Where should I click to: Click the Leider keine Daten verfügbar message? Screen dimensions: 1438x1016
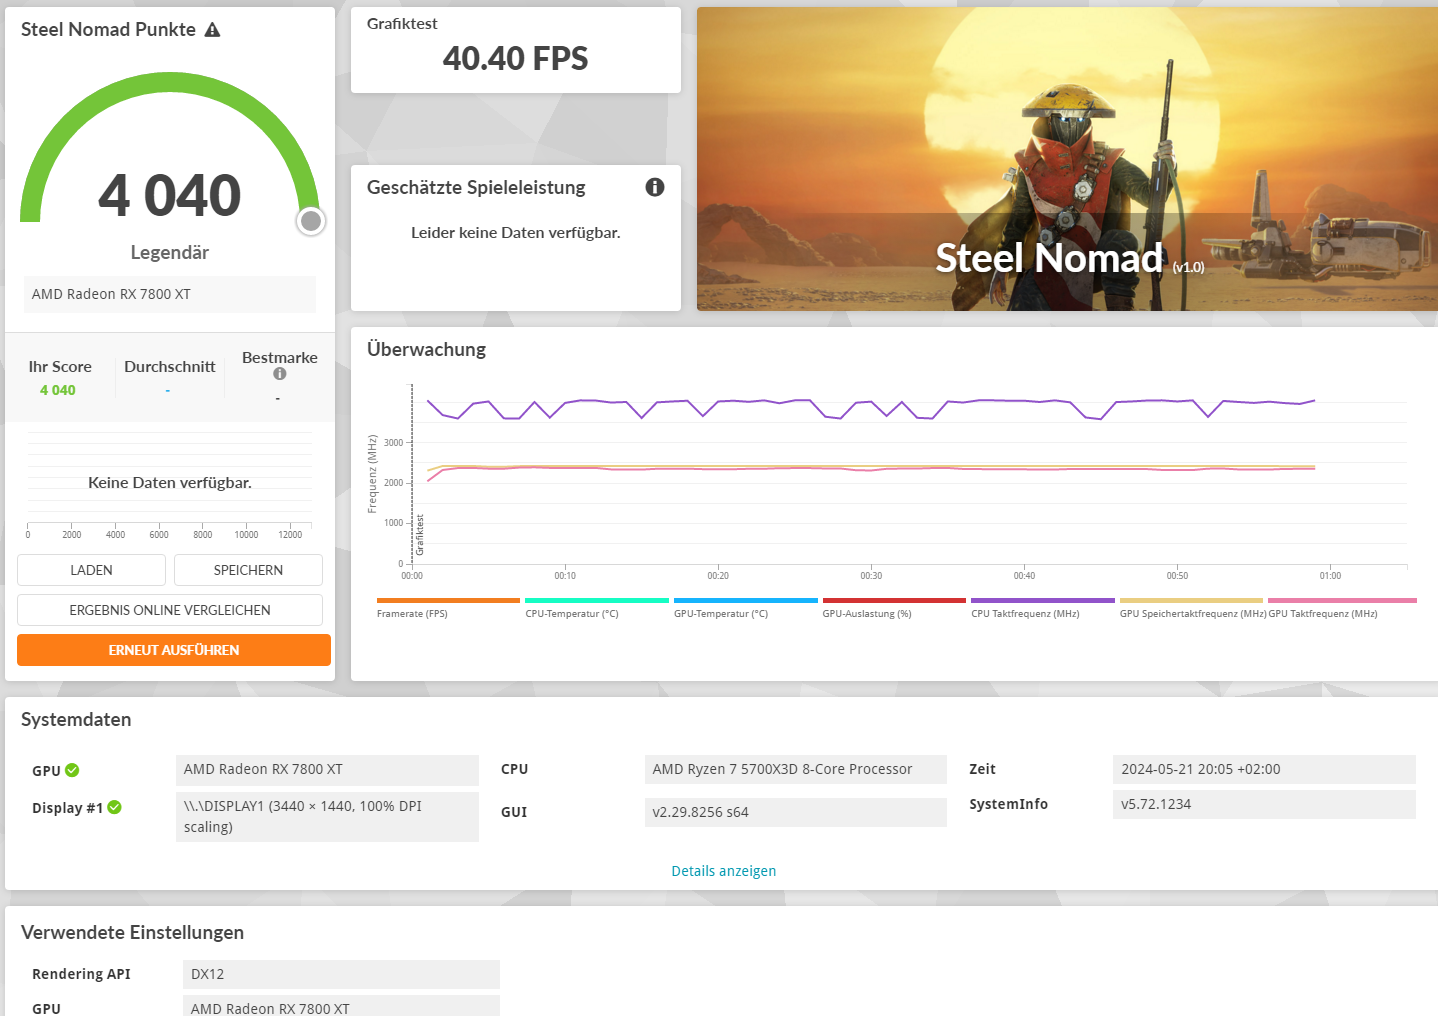[516, 233]
